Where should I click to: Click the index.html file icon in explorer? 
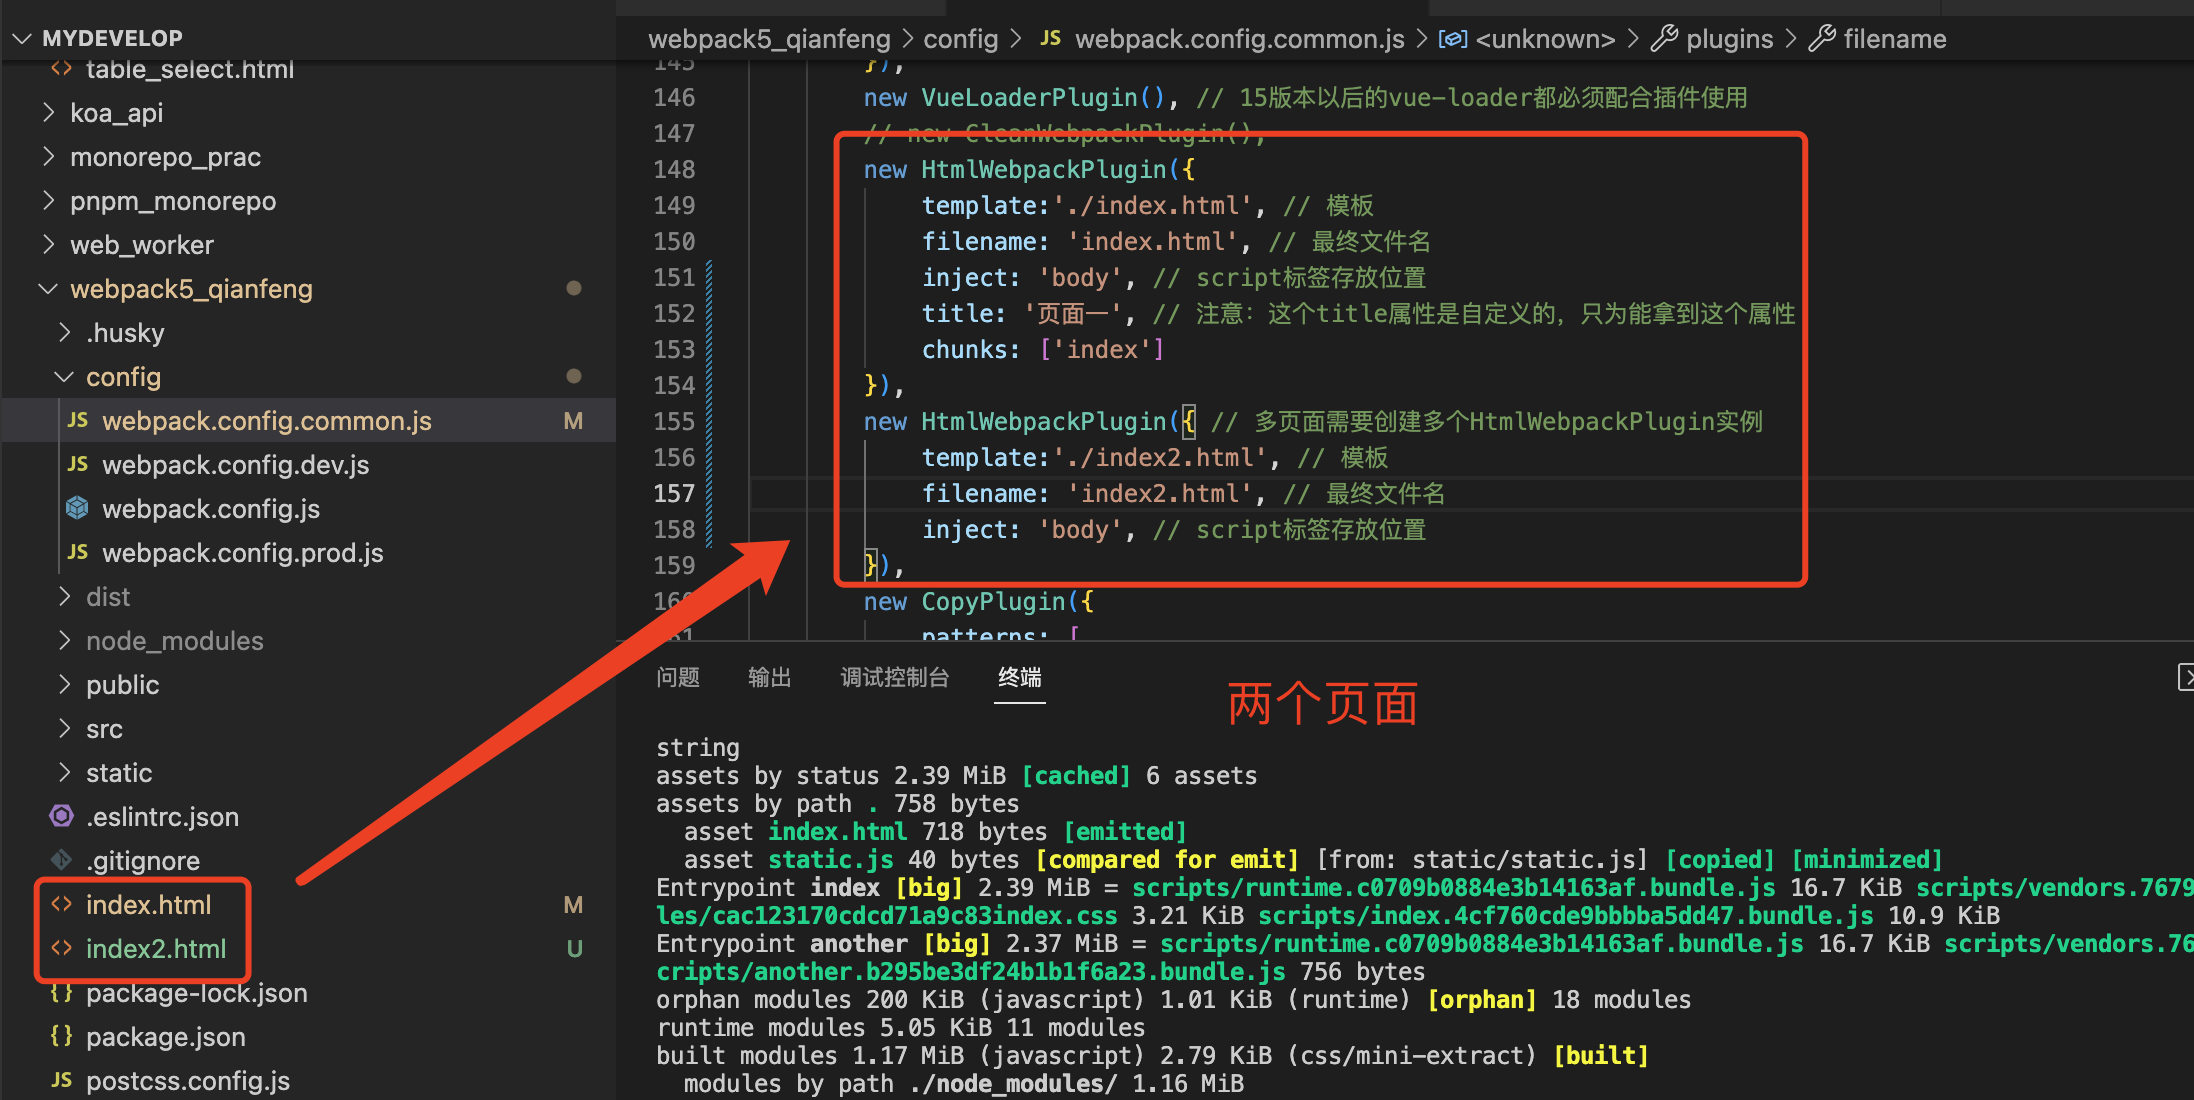61,905
